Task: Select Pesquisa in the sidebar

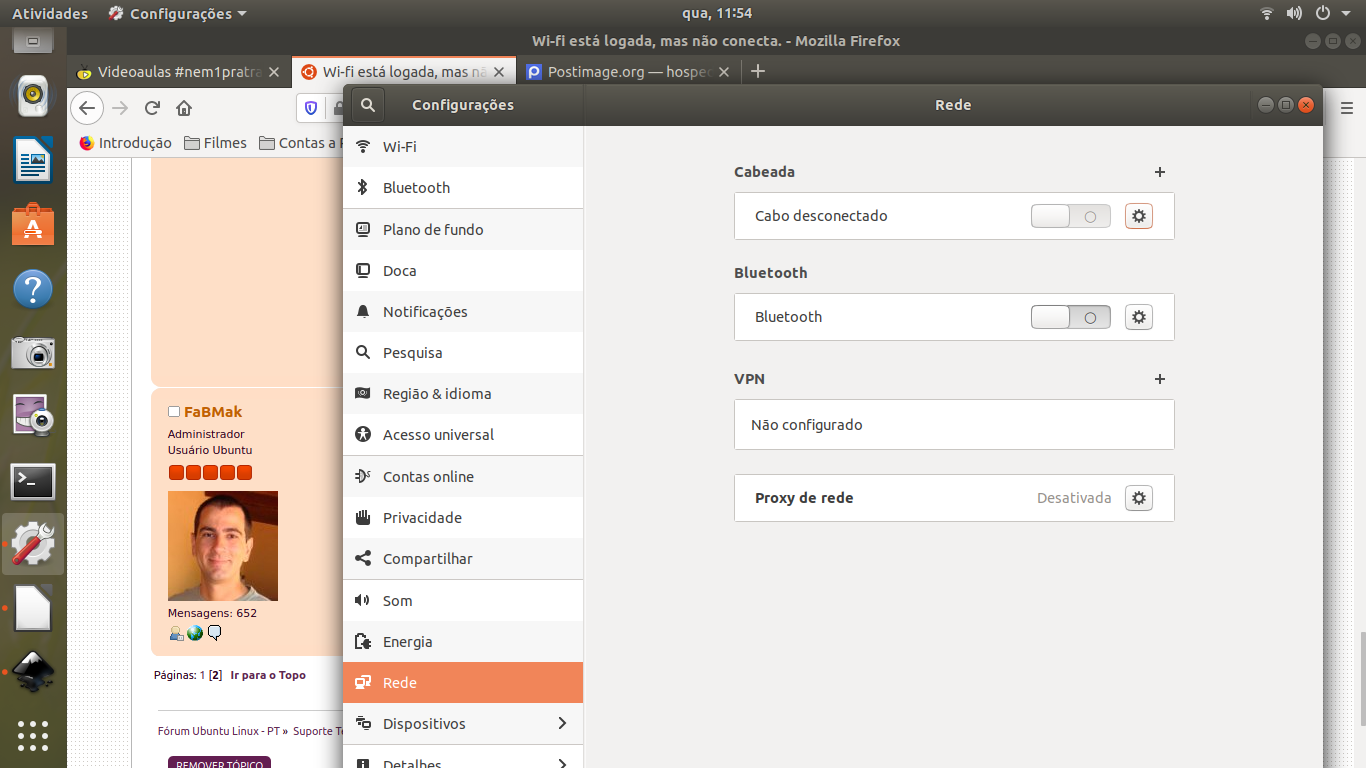Action: click(x=463, y=352)
